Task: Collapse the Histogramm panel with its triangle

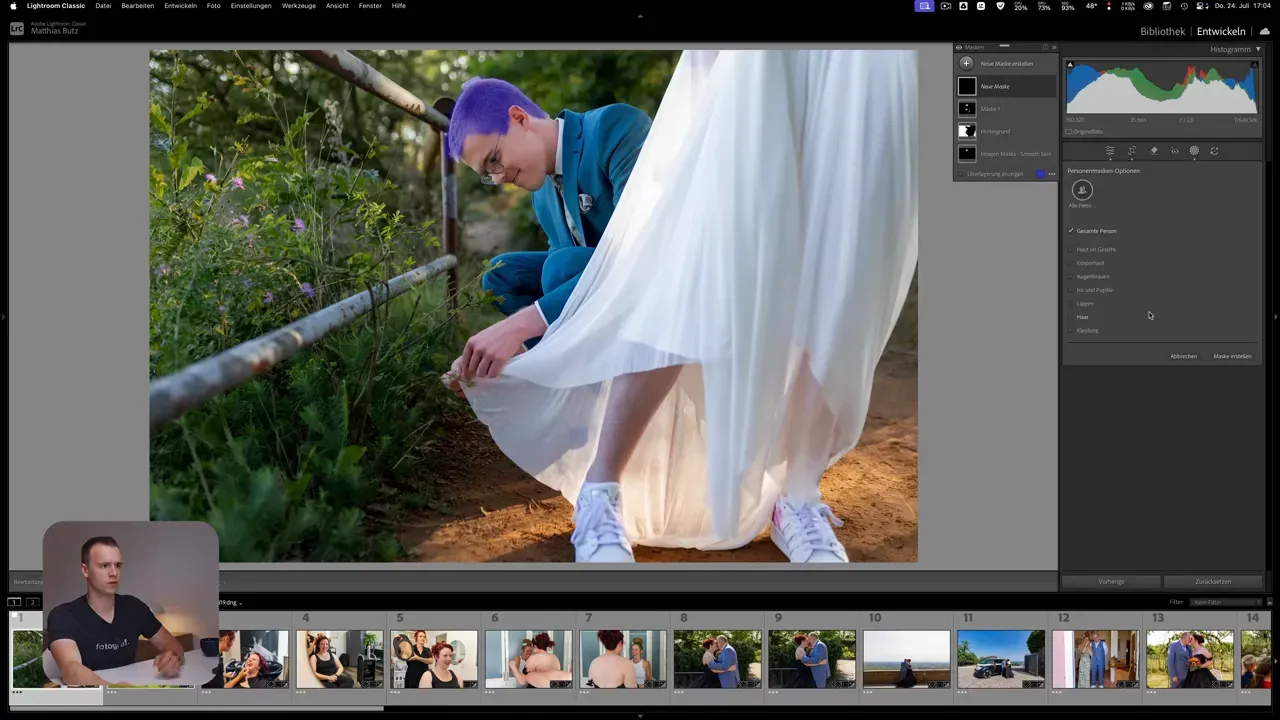Action: (x=1257, y=49)
